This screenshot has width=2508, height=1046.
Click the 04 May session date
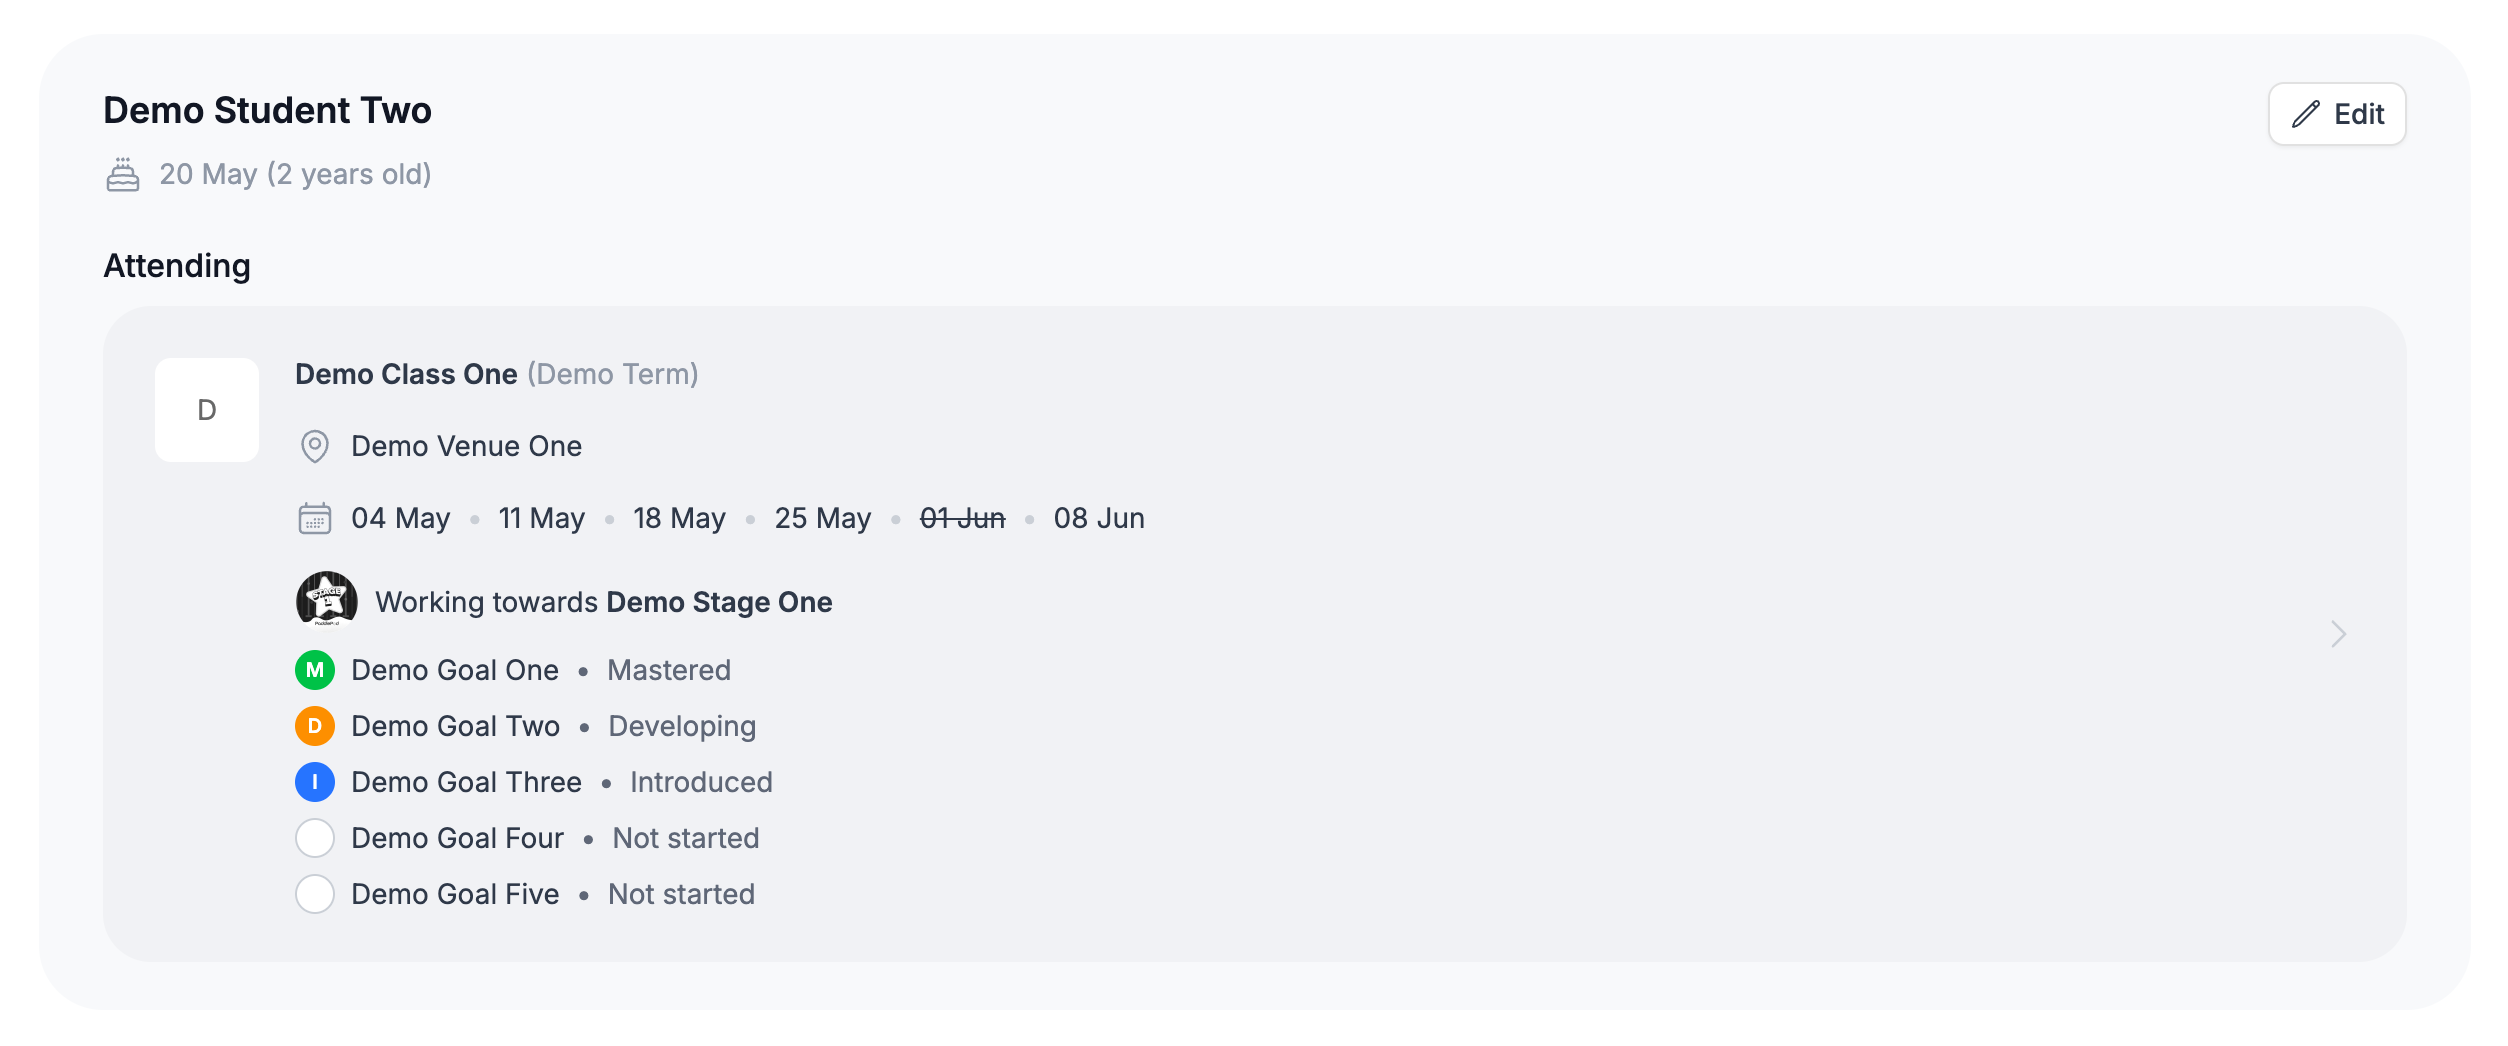point(401,518)
